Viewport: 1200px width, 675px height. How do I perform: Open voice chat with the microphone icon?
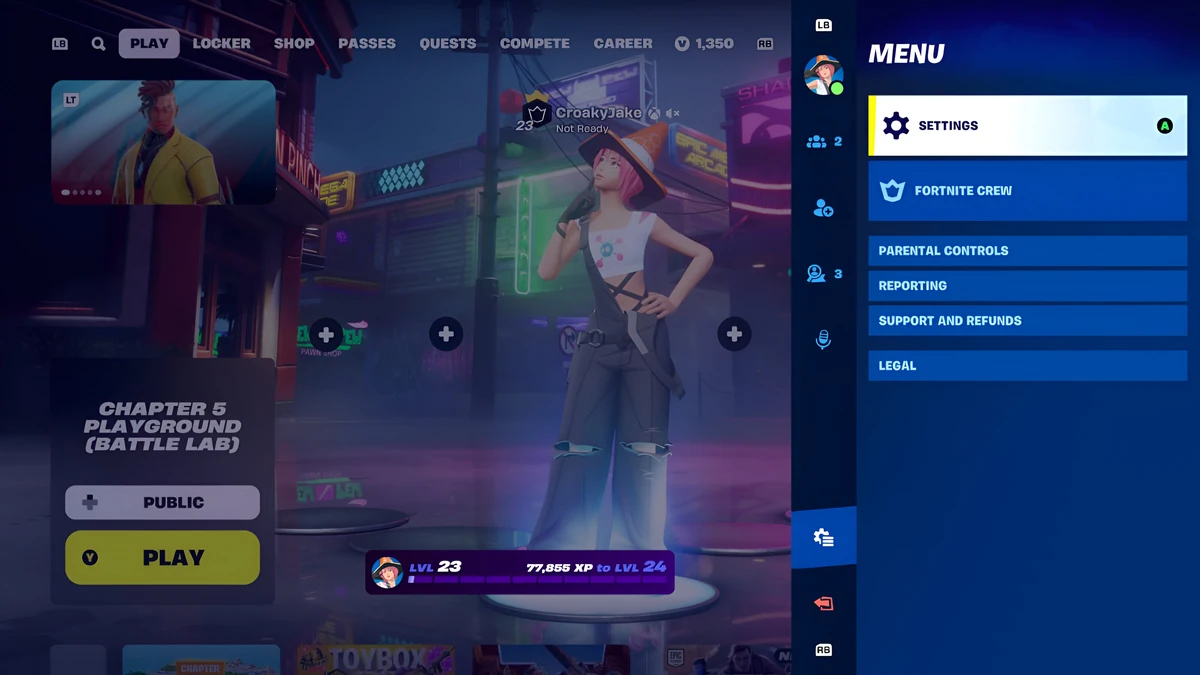tap(822, 340)
